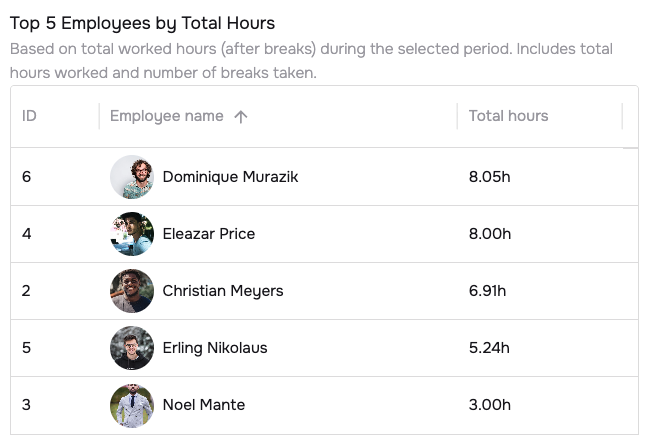The image size is (651, 435).
Task: Sort table by the ID column header
Action: point(29,116)
